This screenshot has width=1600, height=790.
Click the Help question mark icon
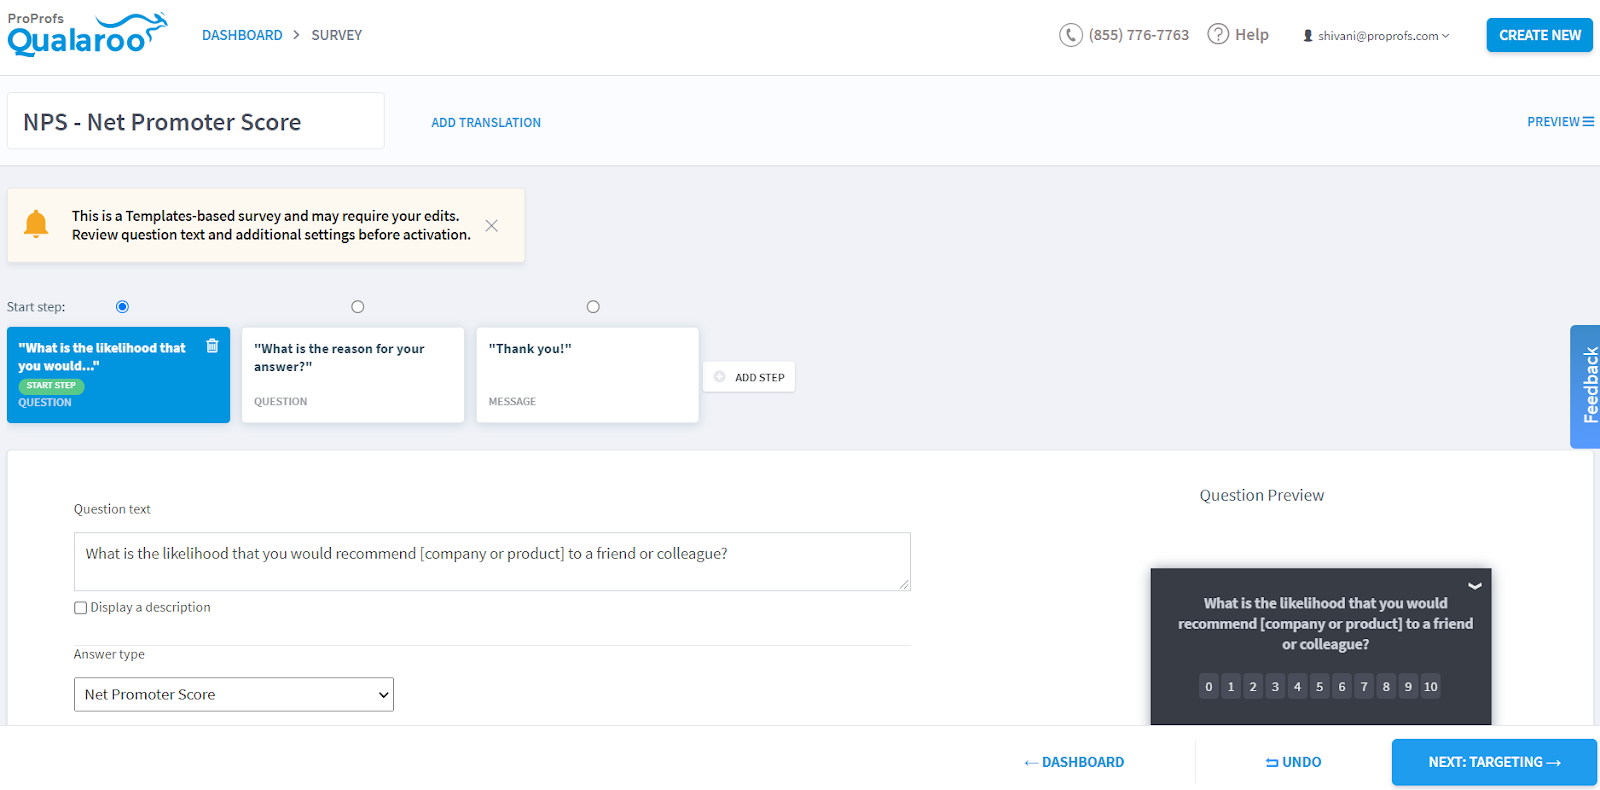click(x=1218, y=34)
